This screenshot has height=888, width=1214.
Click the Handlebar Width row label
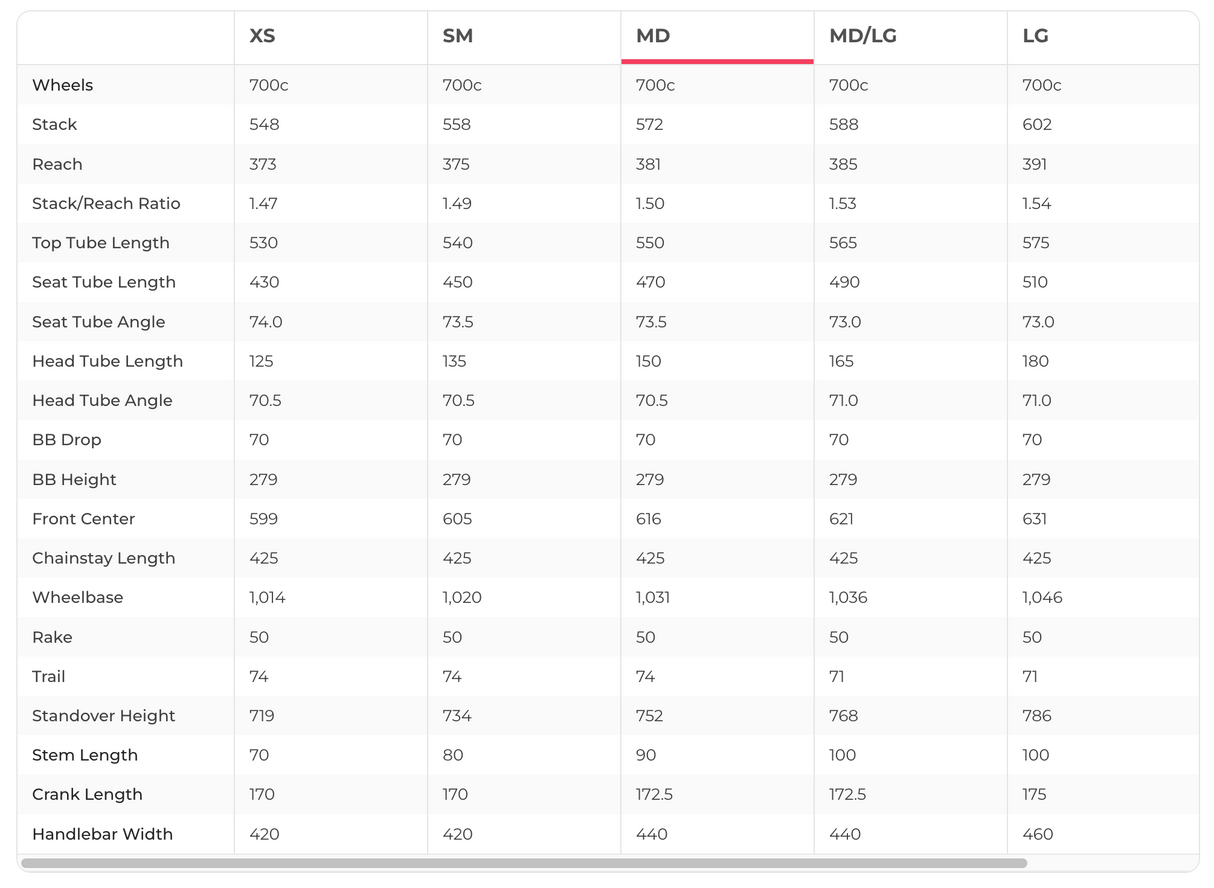(102, 834)
